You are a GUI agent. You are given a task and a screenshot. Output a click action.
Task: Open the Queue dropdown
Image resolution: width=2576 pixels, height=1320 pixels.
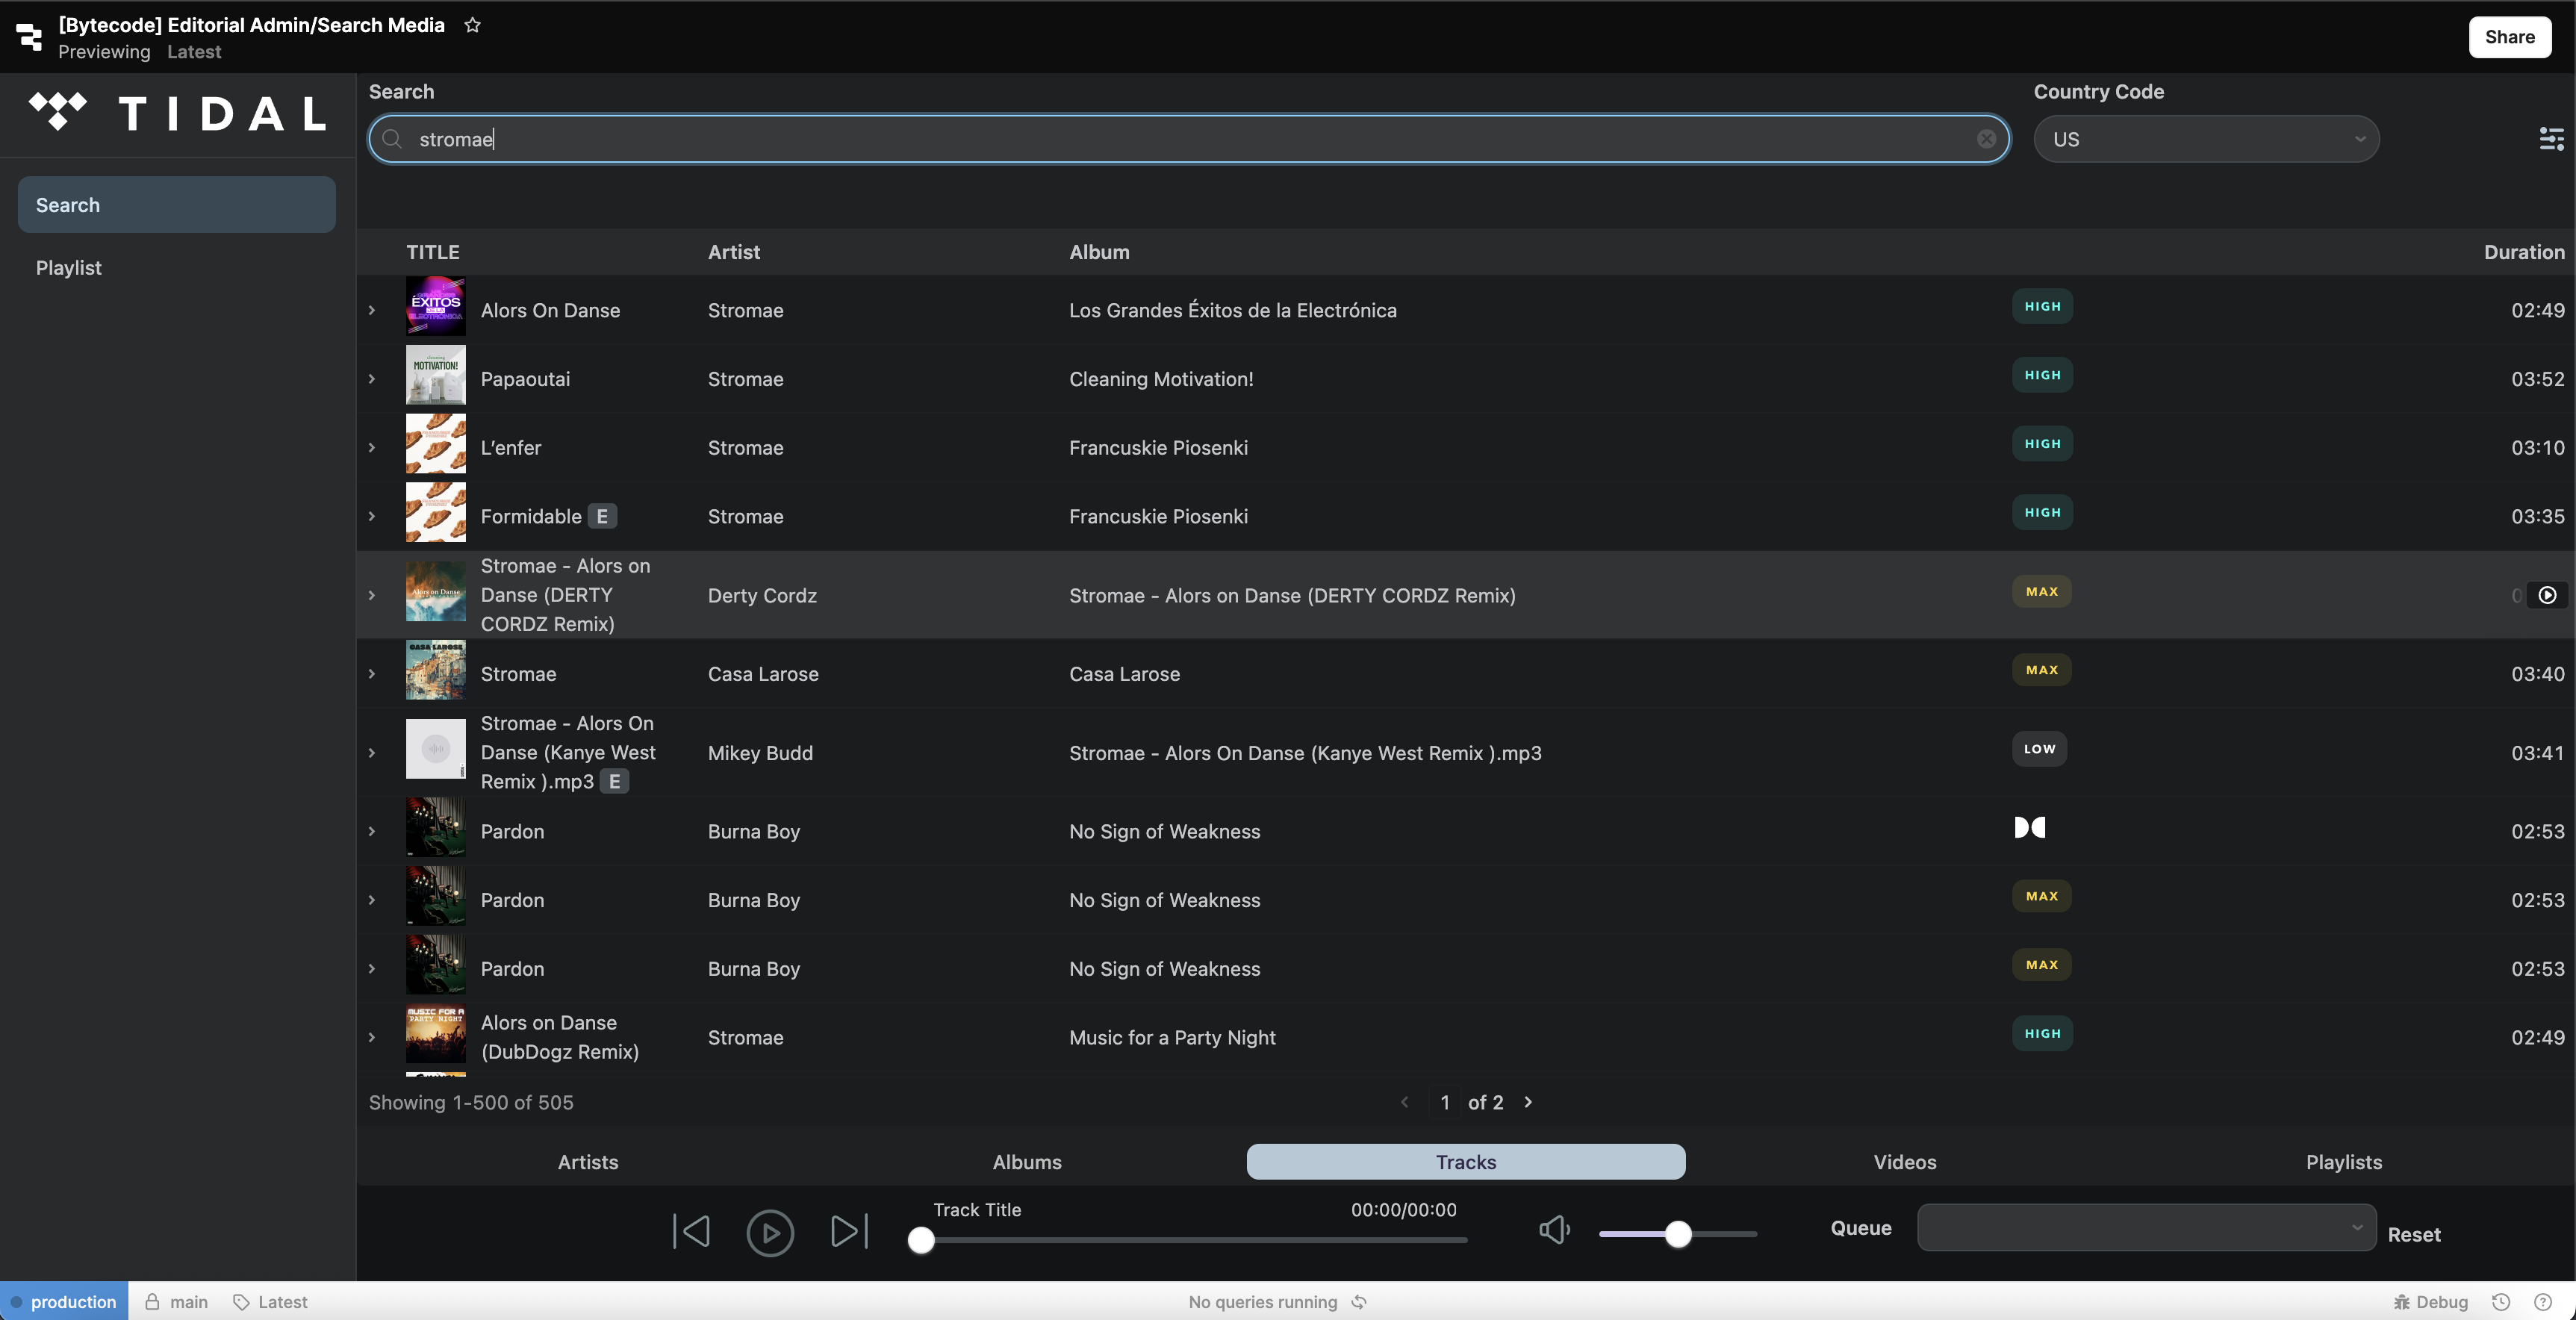pos(2146,1227)
